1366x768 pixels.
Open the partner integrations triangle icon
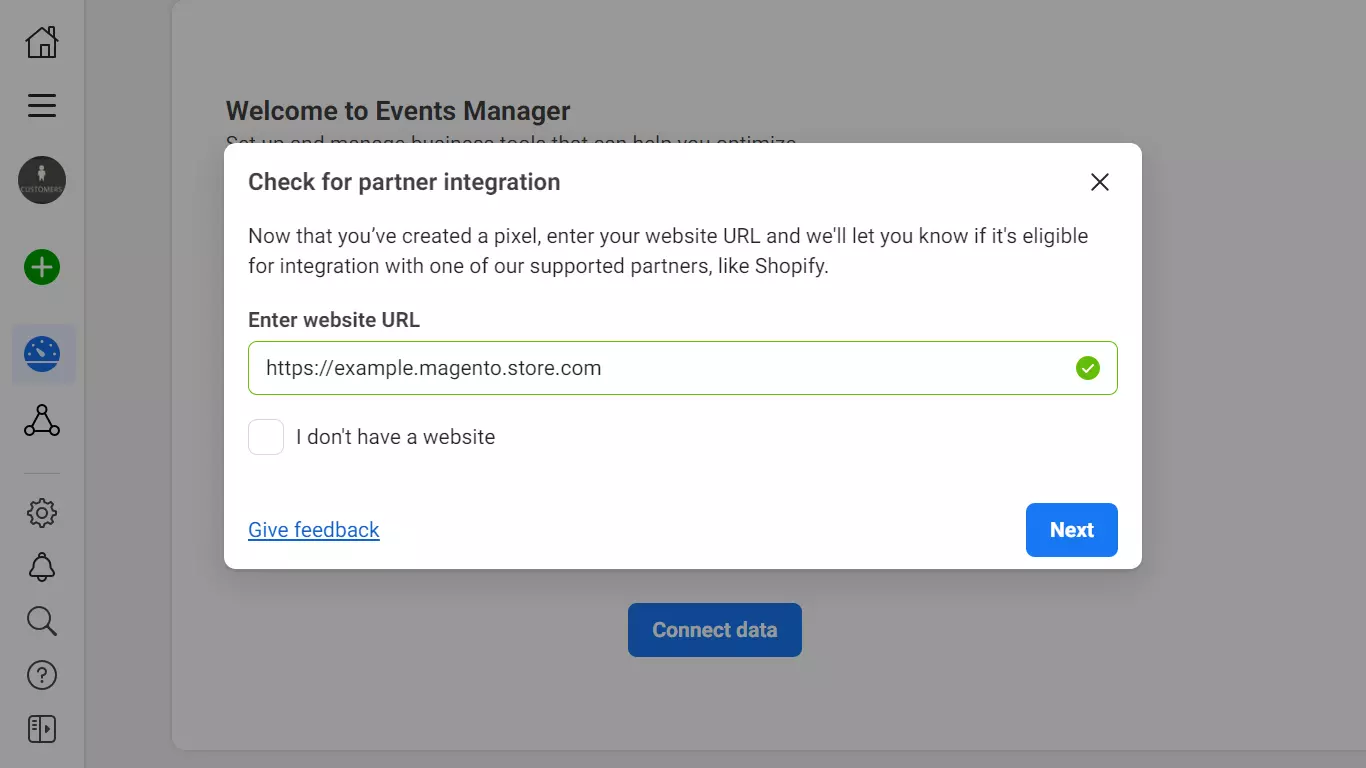click(x=42, y=421)
